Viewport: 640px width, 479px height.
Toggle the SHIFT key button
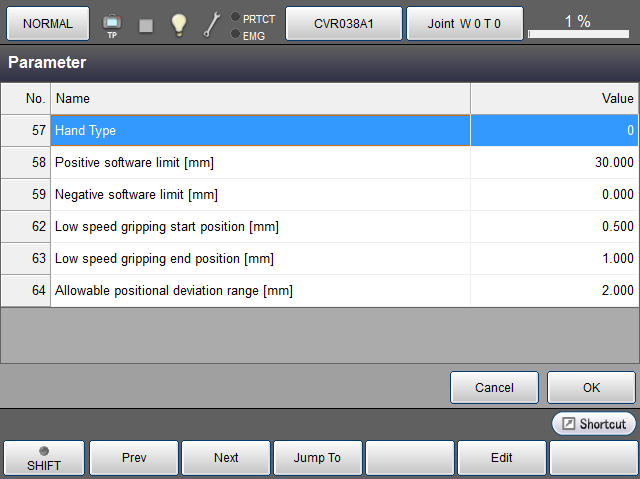point(43,458)
